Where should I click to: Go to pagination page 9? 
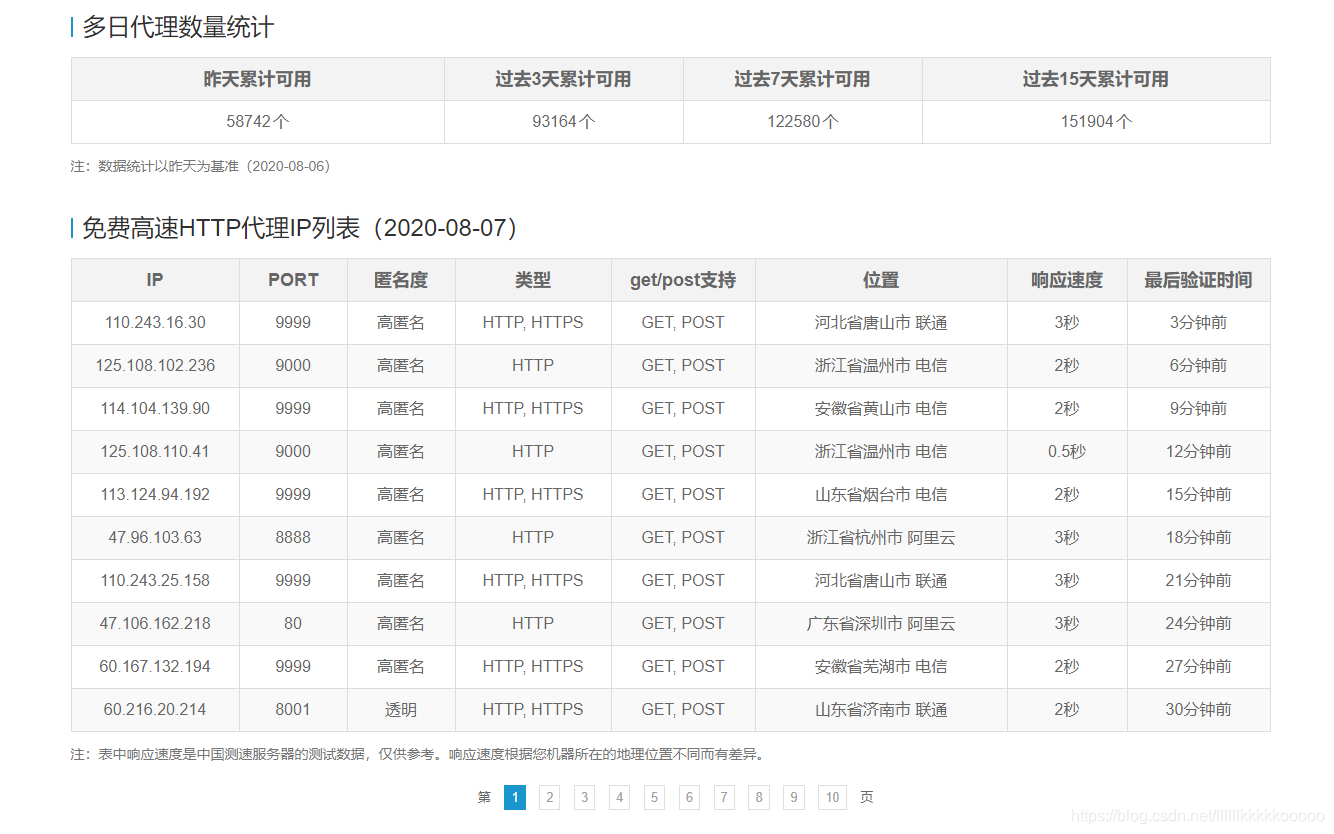794,797
